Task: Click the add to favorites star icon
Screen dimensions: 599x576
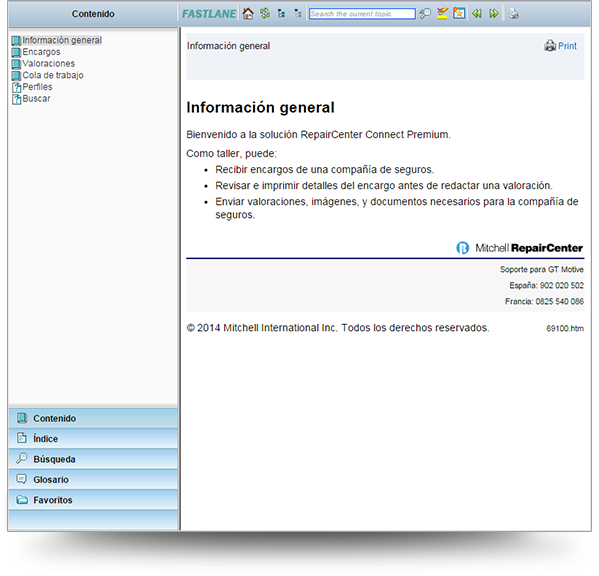Action: 459,14
